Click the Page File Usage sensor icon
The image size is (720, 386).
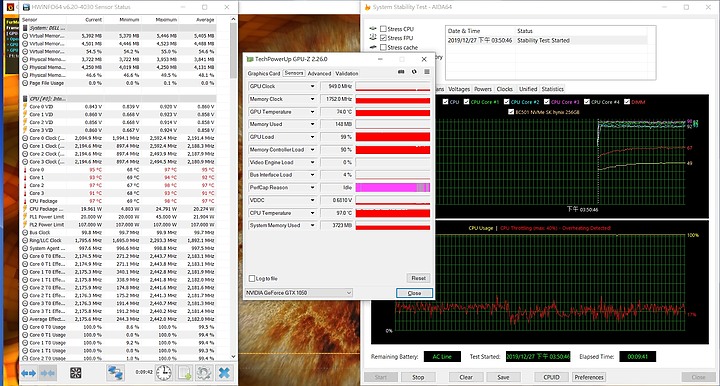25,83
